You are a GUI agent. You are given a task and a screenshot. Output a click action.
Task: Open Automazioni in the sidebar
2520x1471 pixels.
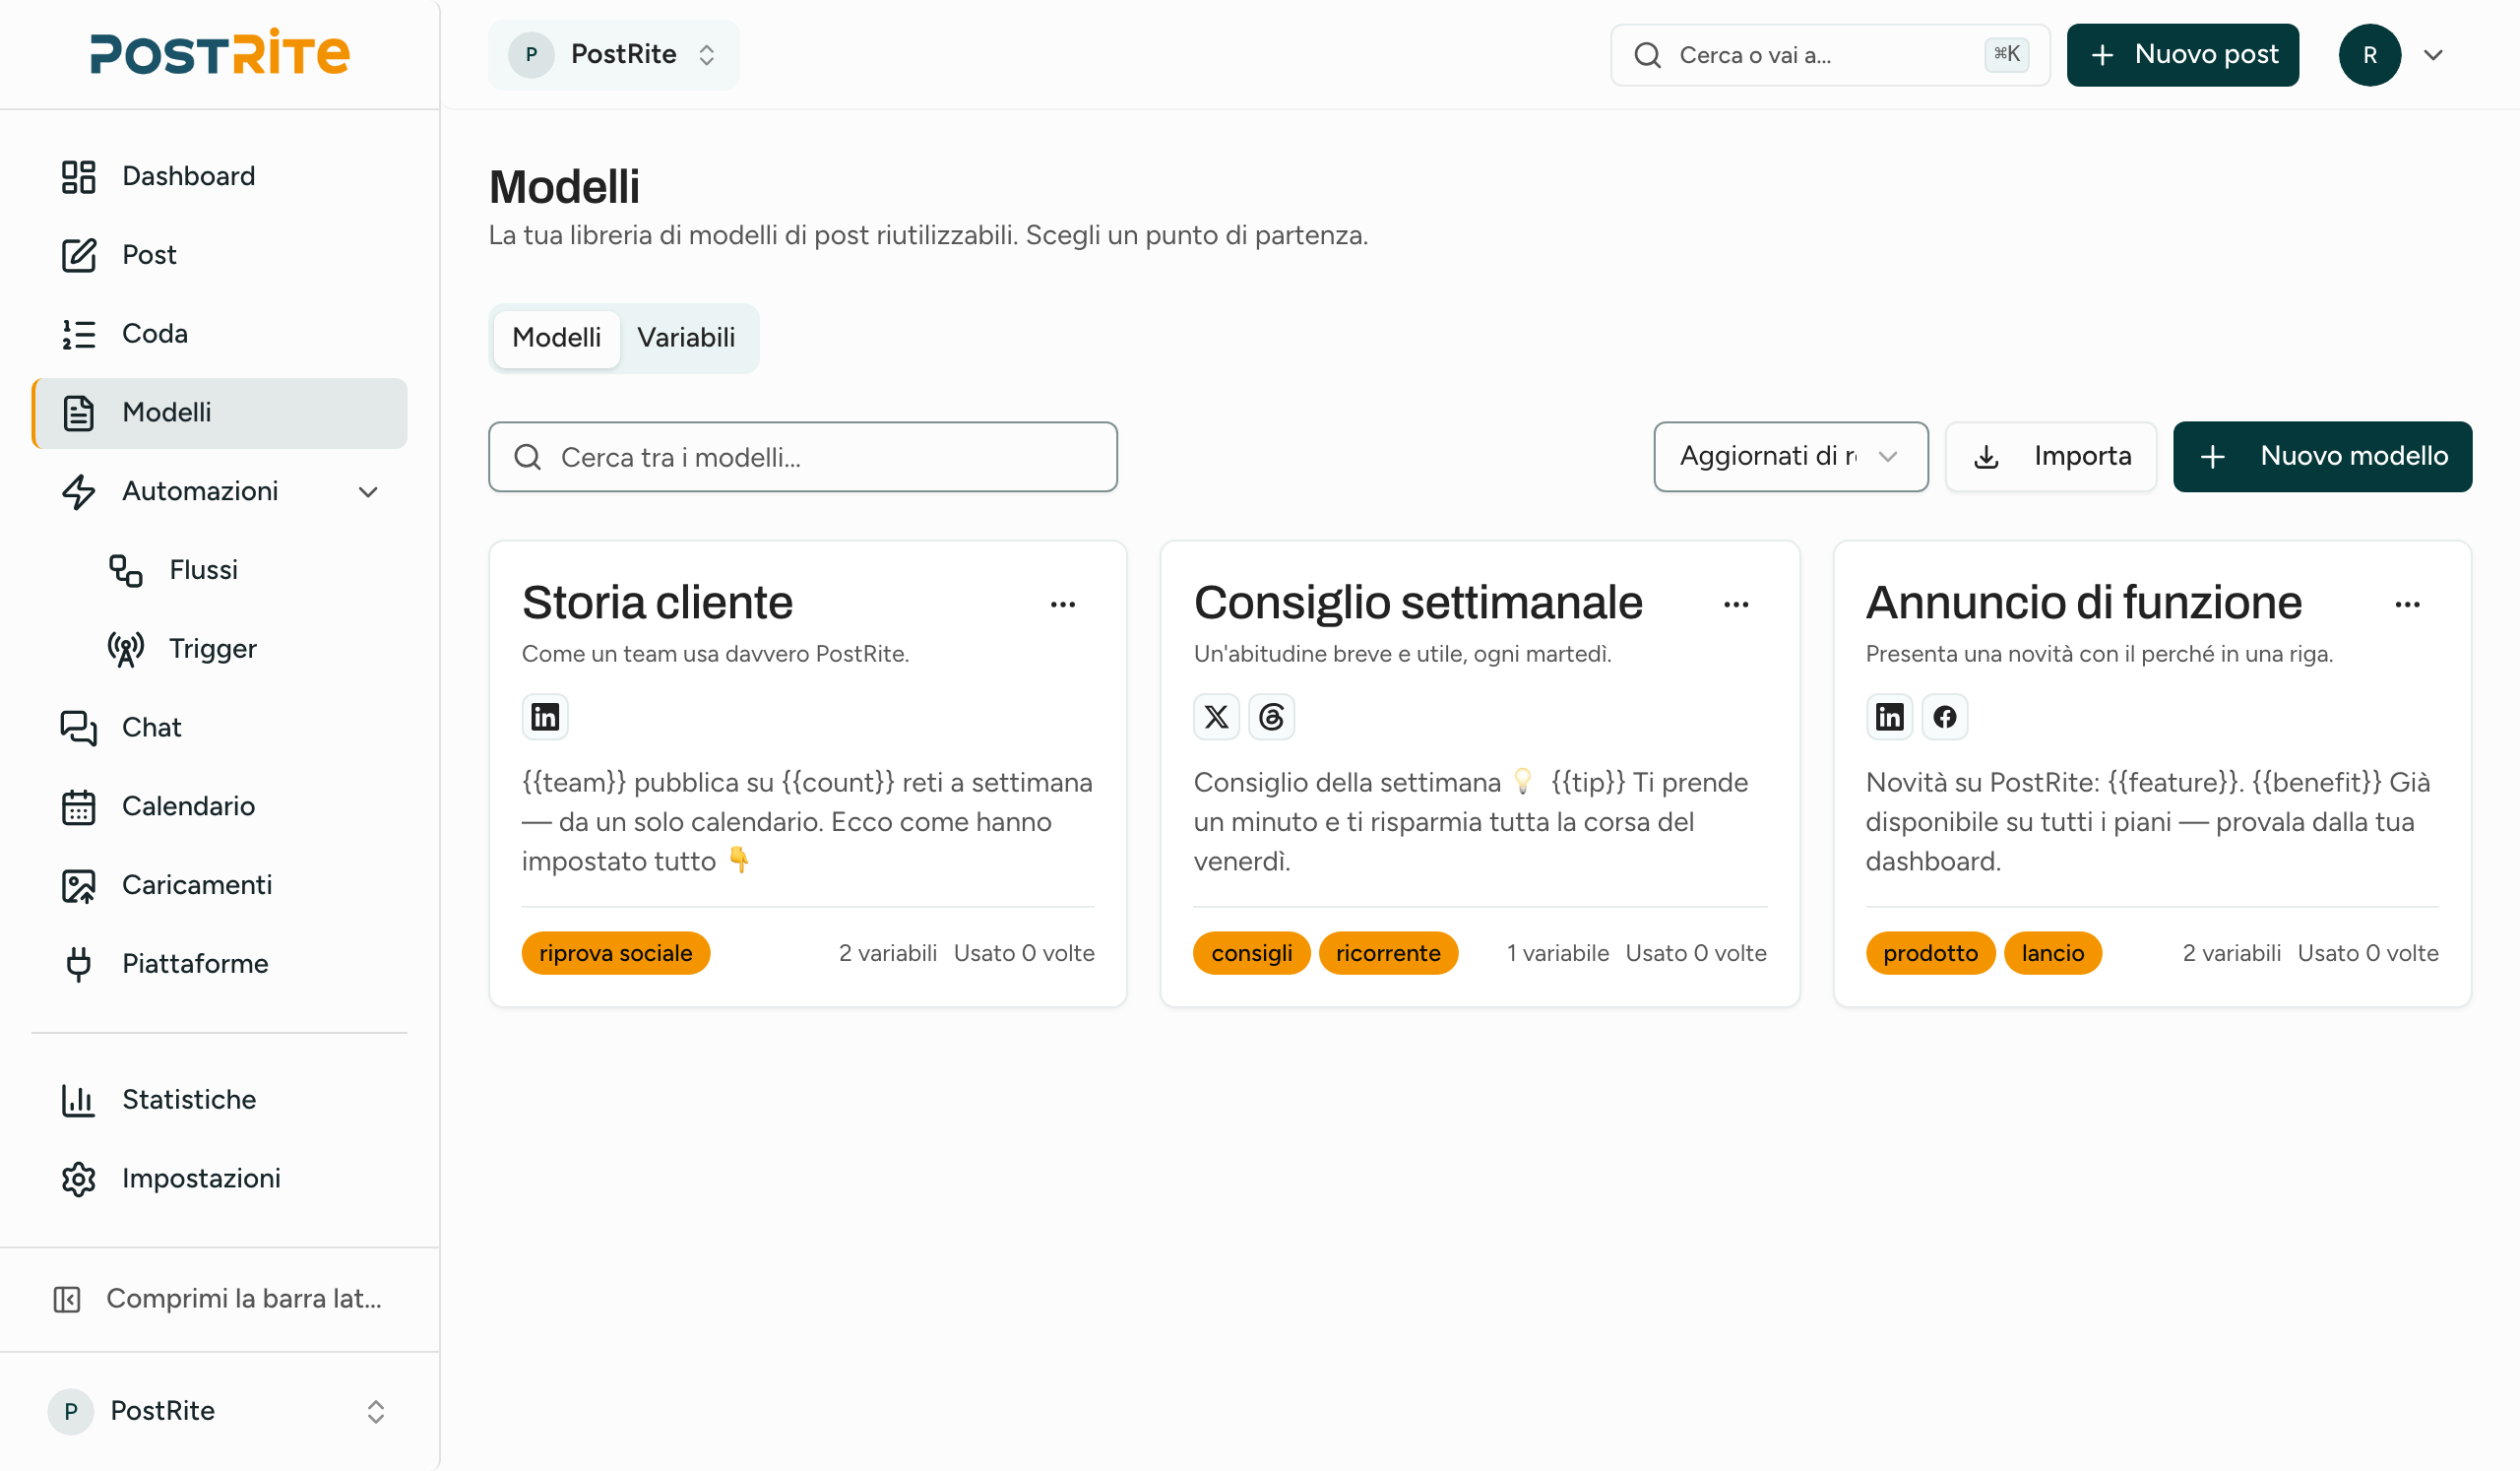219,492
